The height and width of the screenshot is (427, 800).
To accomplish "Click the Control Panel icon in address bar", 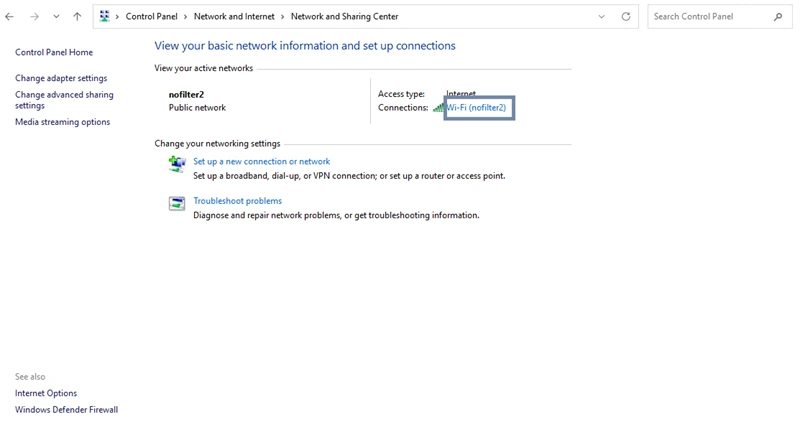I will pyautogui.click(x=105, y=17).
